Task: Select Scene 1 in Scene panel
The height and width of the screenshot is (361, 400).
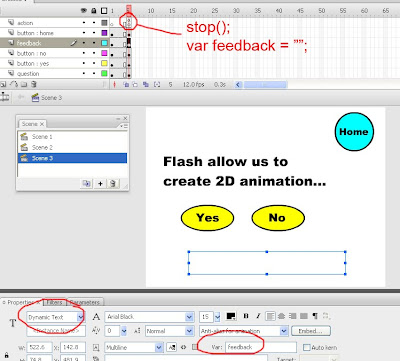Action: 72,137
